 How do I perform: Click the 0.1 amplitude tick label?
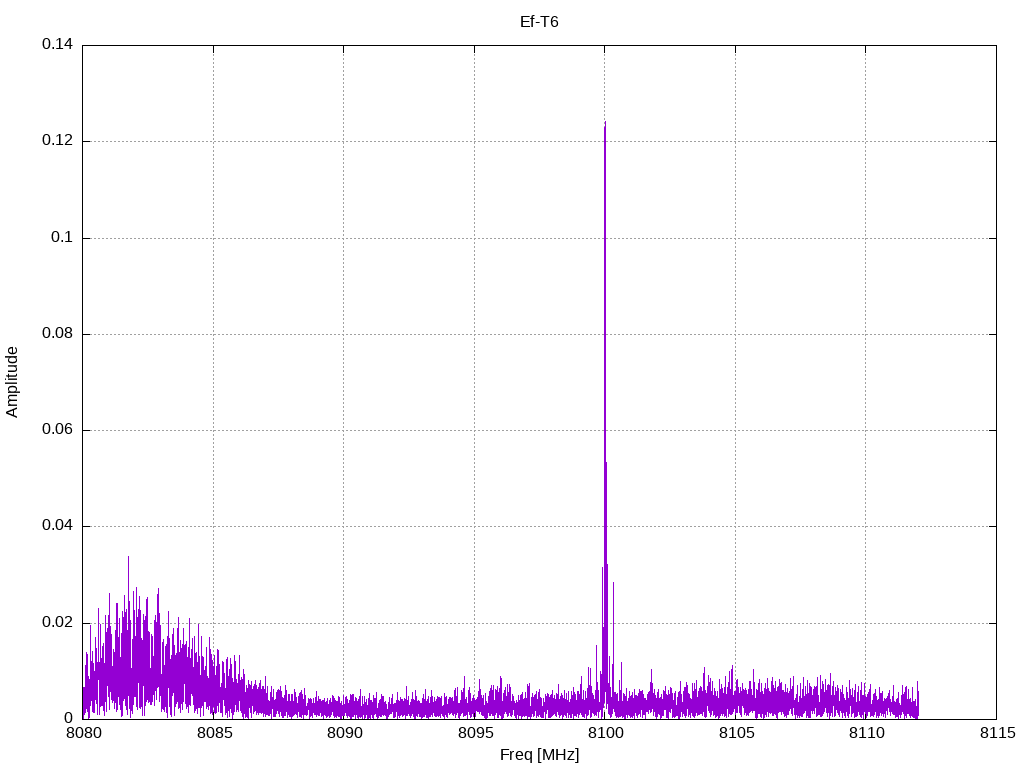point(63,237)
